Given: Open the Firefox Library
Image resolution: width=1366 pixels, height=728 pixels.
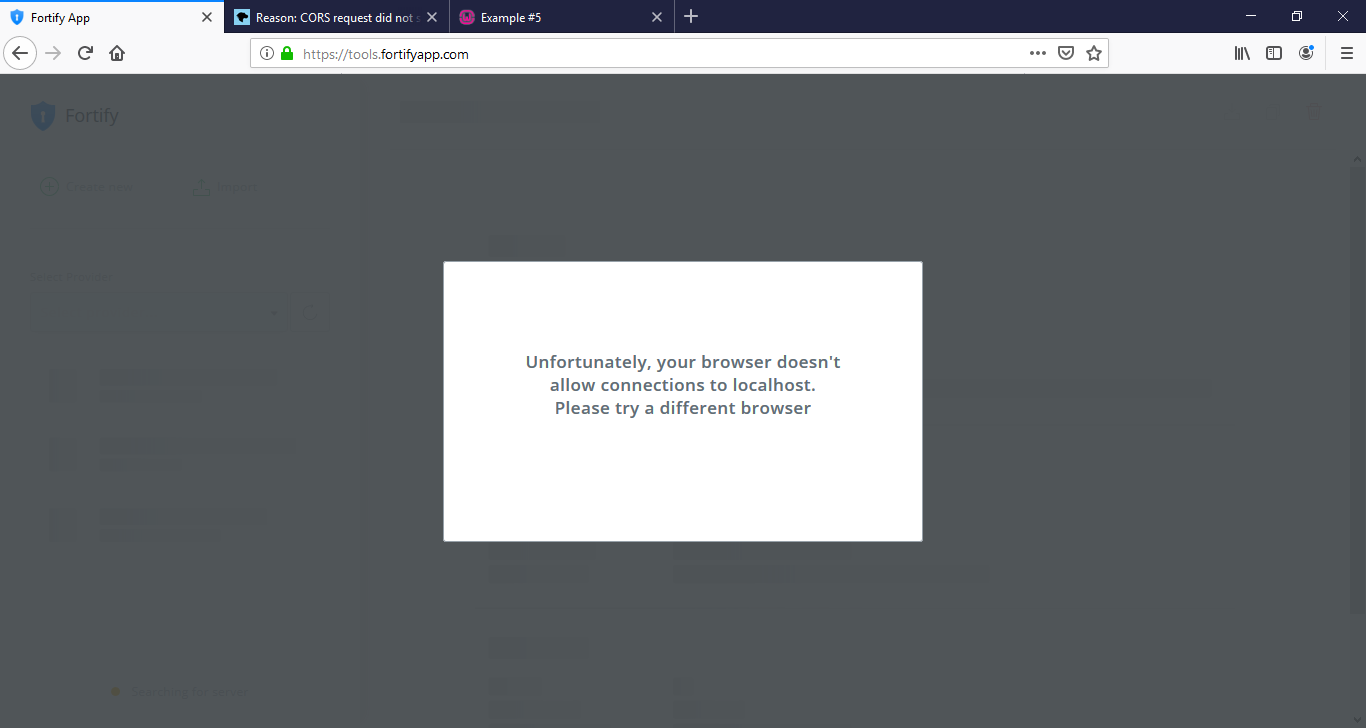Looking at the screenshot, I should pos(1242,52).
